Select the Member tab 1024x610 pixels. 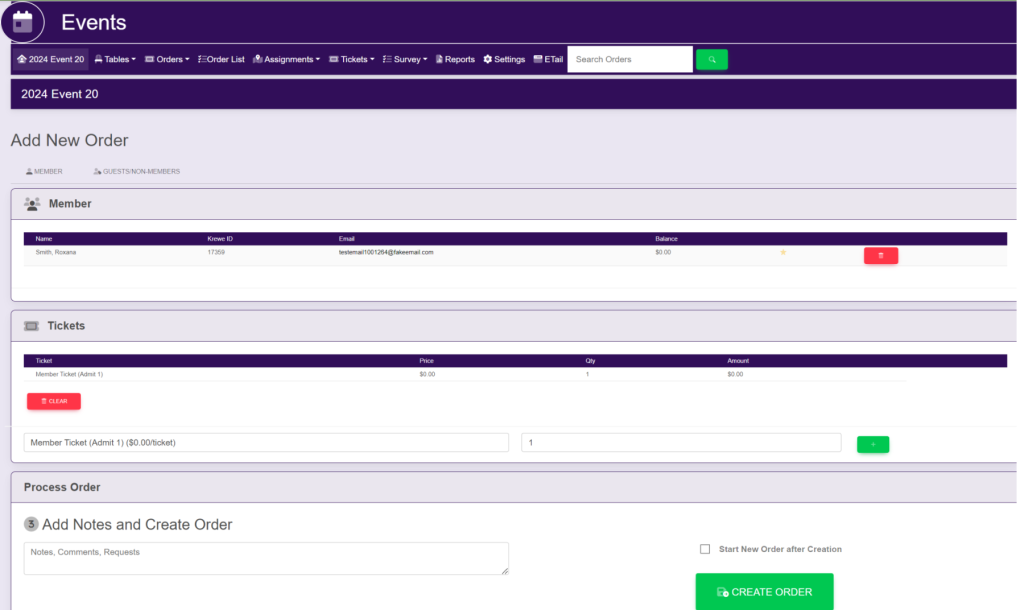point(44,172)
